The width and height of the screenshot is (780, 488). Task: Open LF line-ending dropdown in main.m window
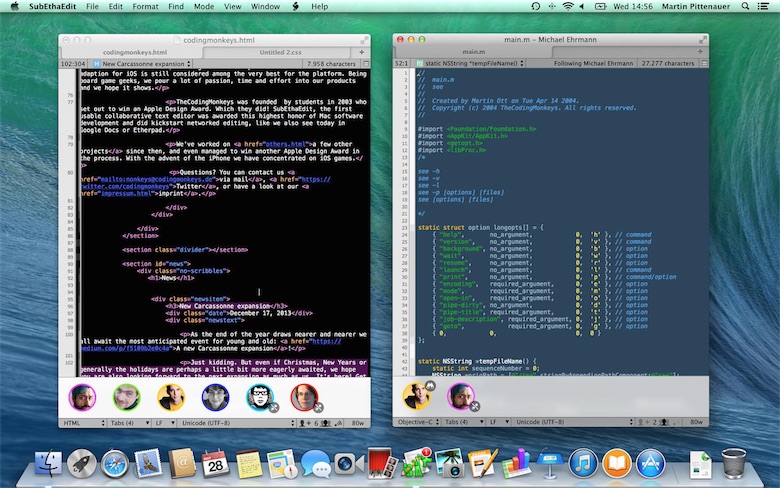click(x=498, y=422)
